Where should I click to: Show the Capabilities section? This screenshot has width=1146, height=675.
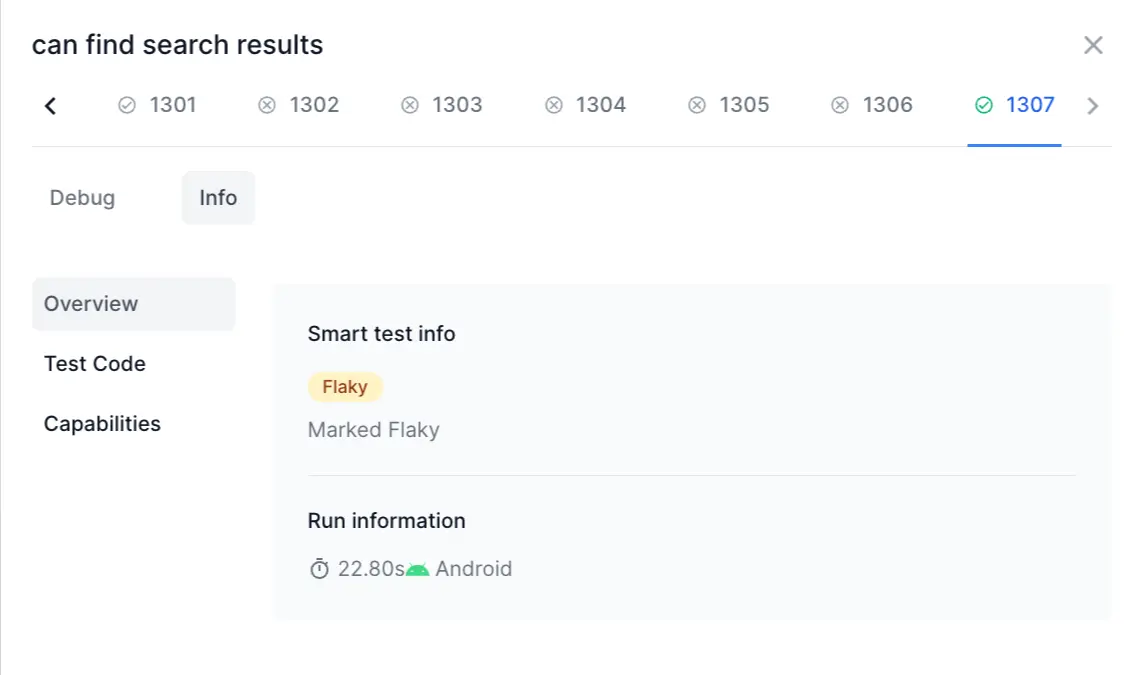point(102,424)
